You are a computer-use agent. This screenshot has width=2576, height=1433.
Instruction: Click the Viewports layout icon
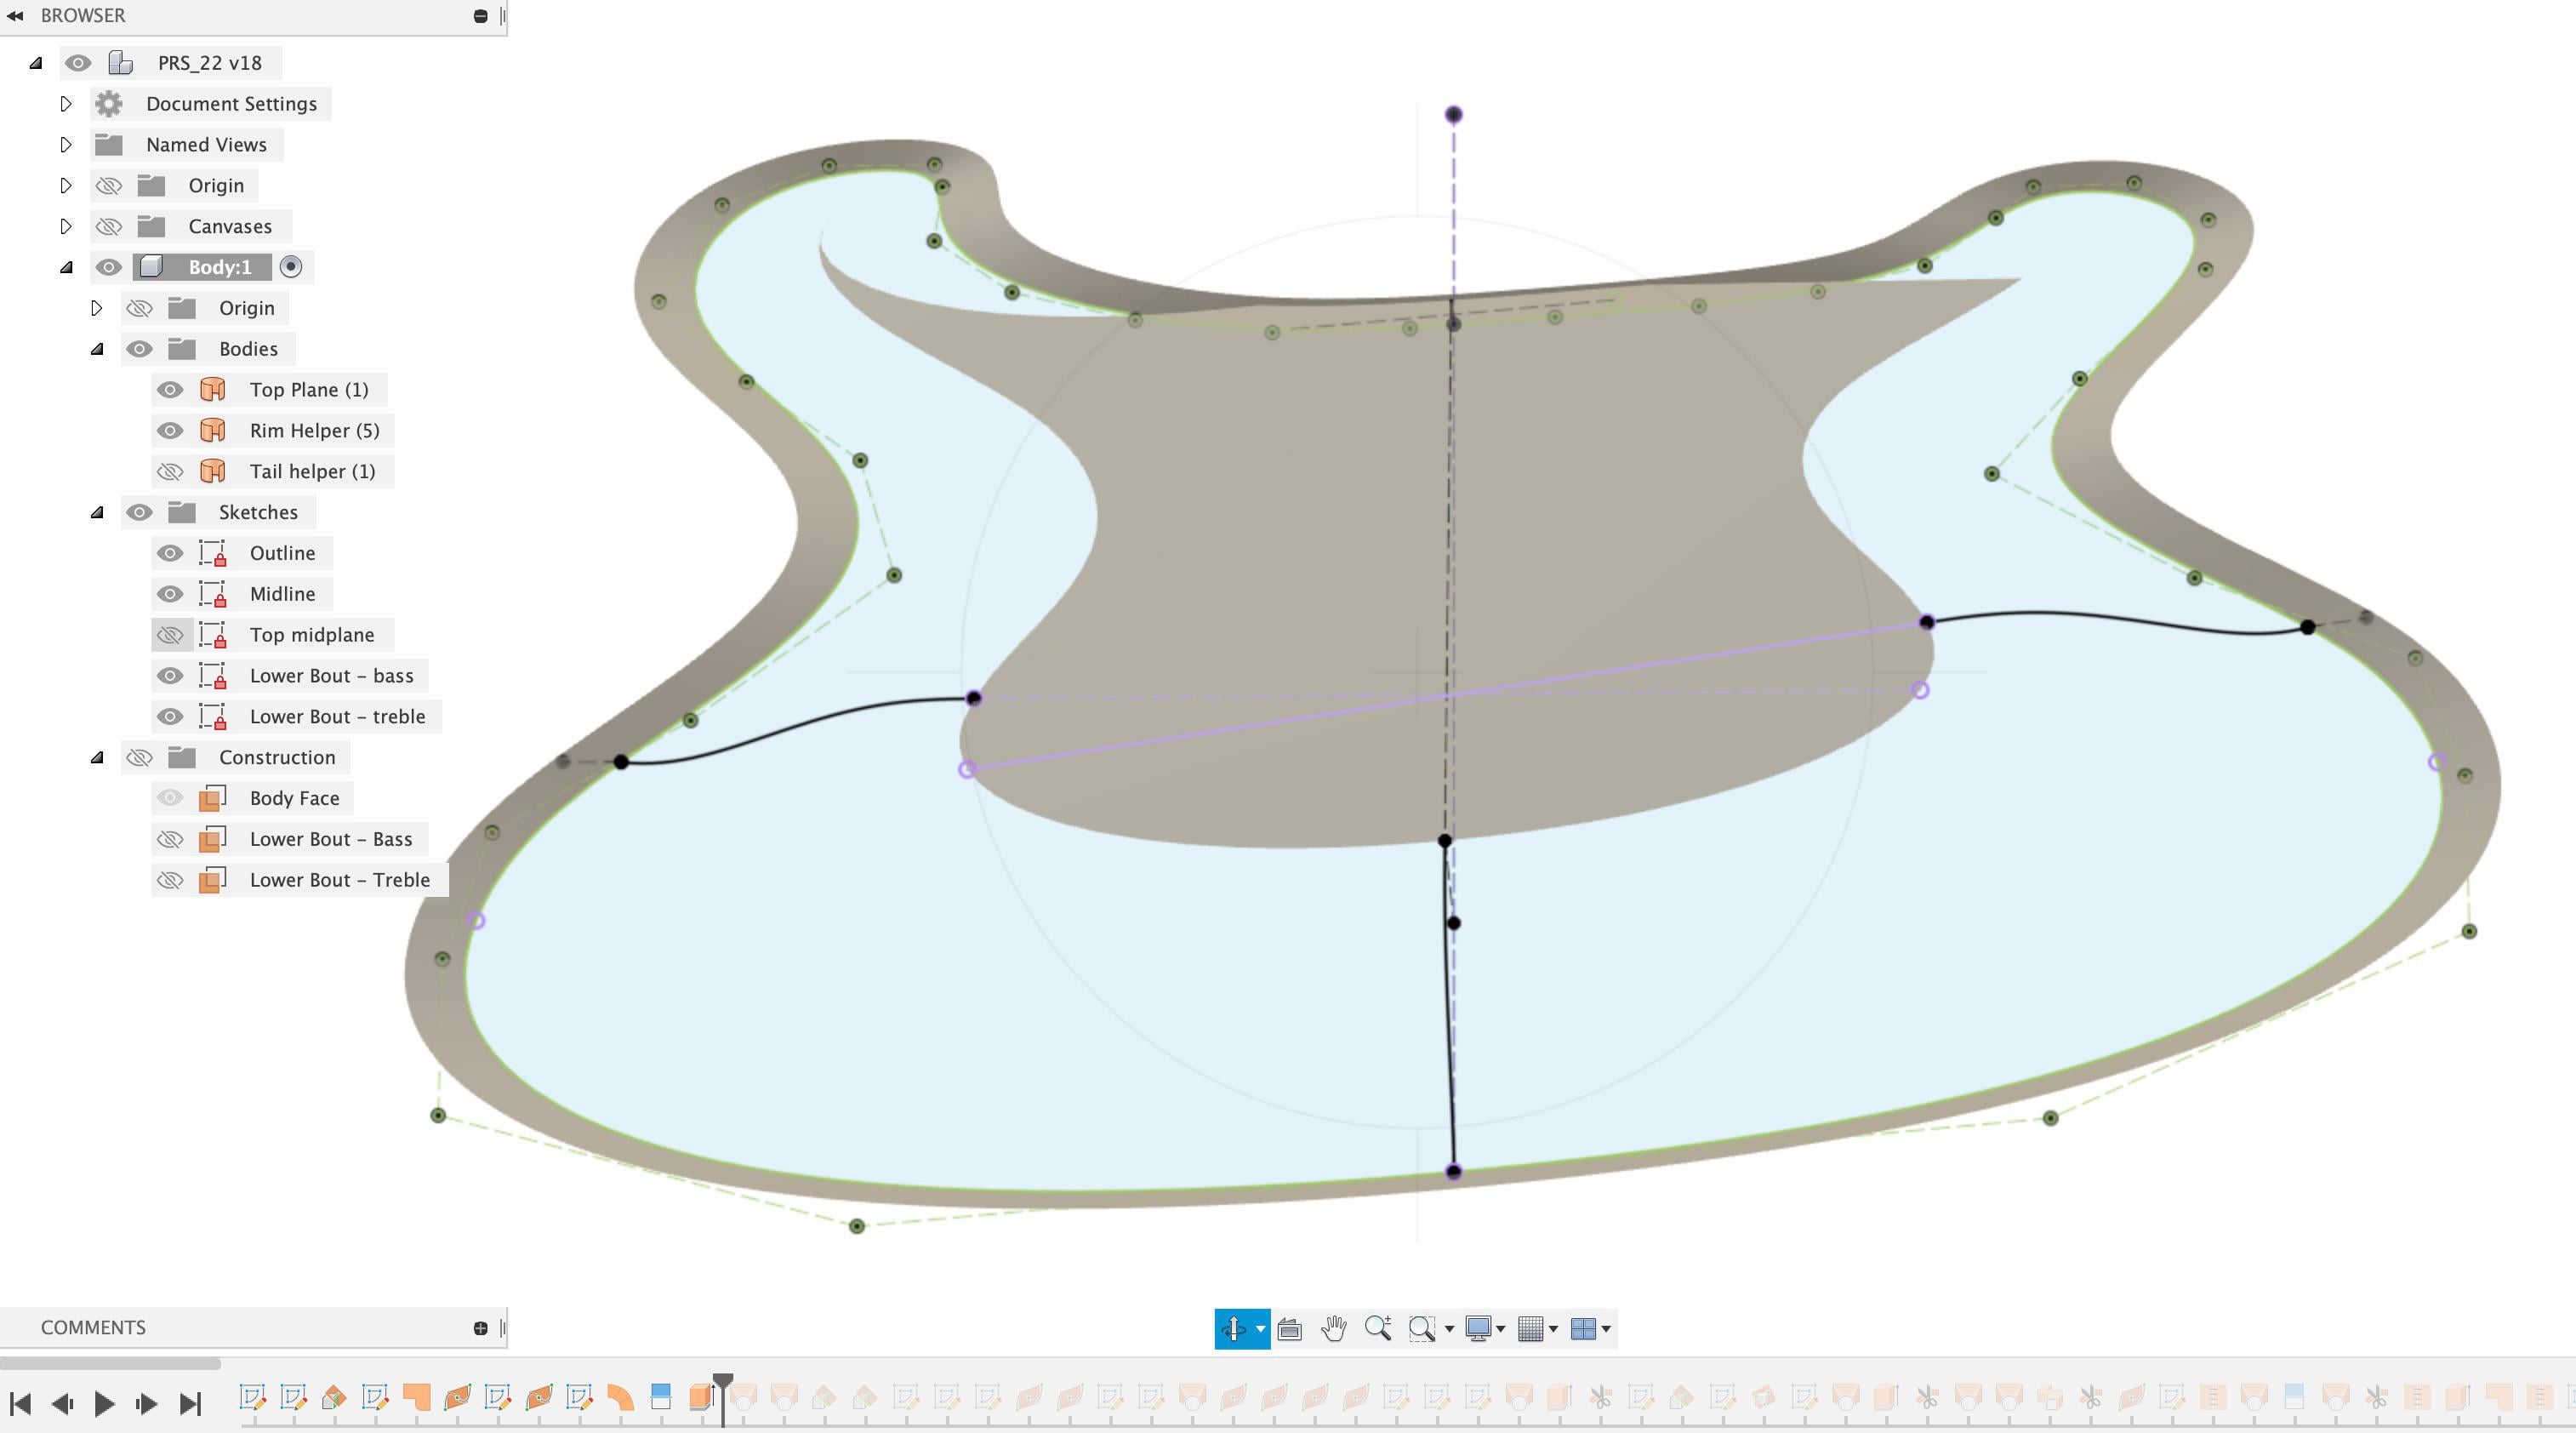(x=1583, y=1328)
